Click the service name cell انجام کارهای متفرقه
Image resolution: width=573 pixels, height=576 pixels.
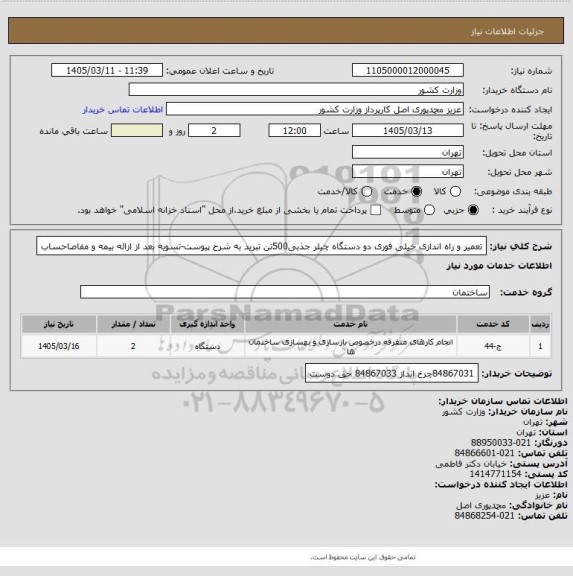point(350,346)
